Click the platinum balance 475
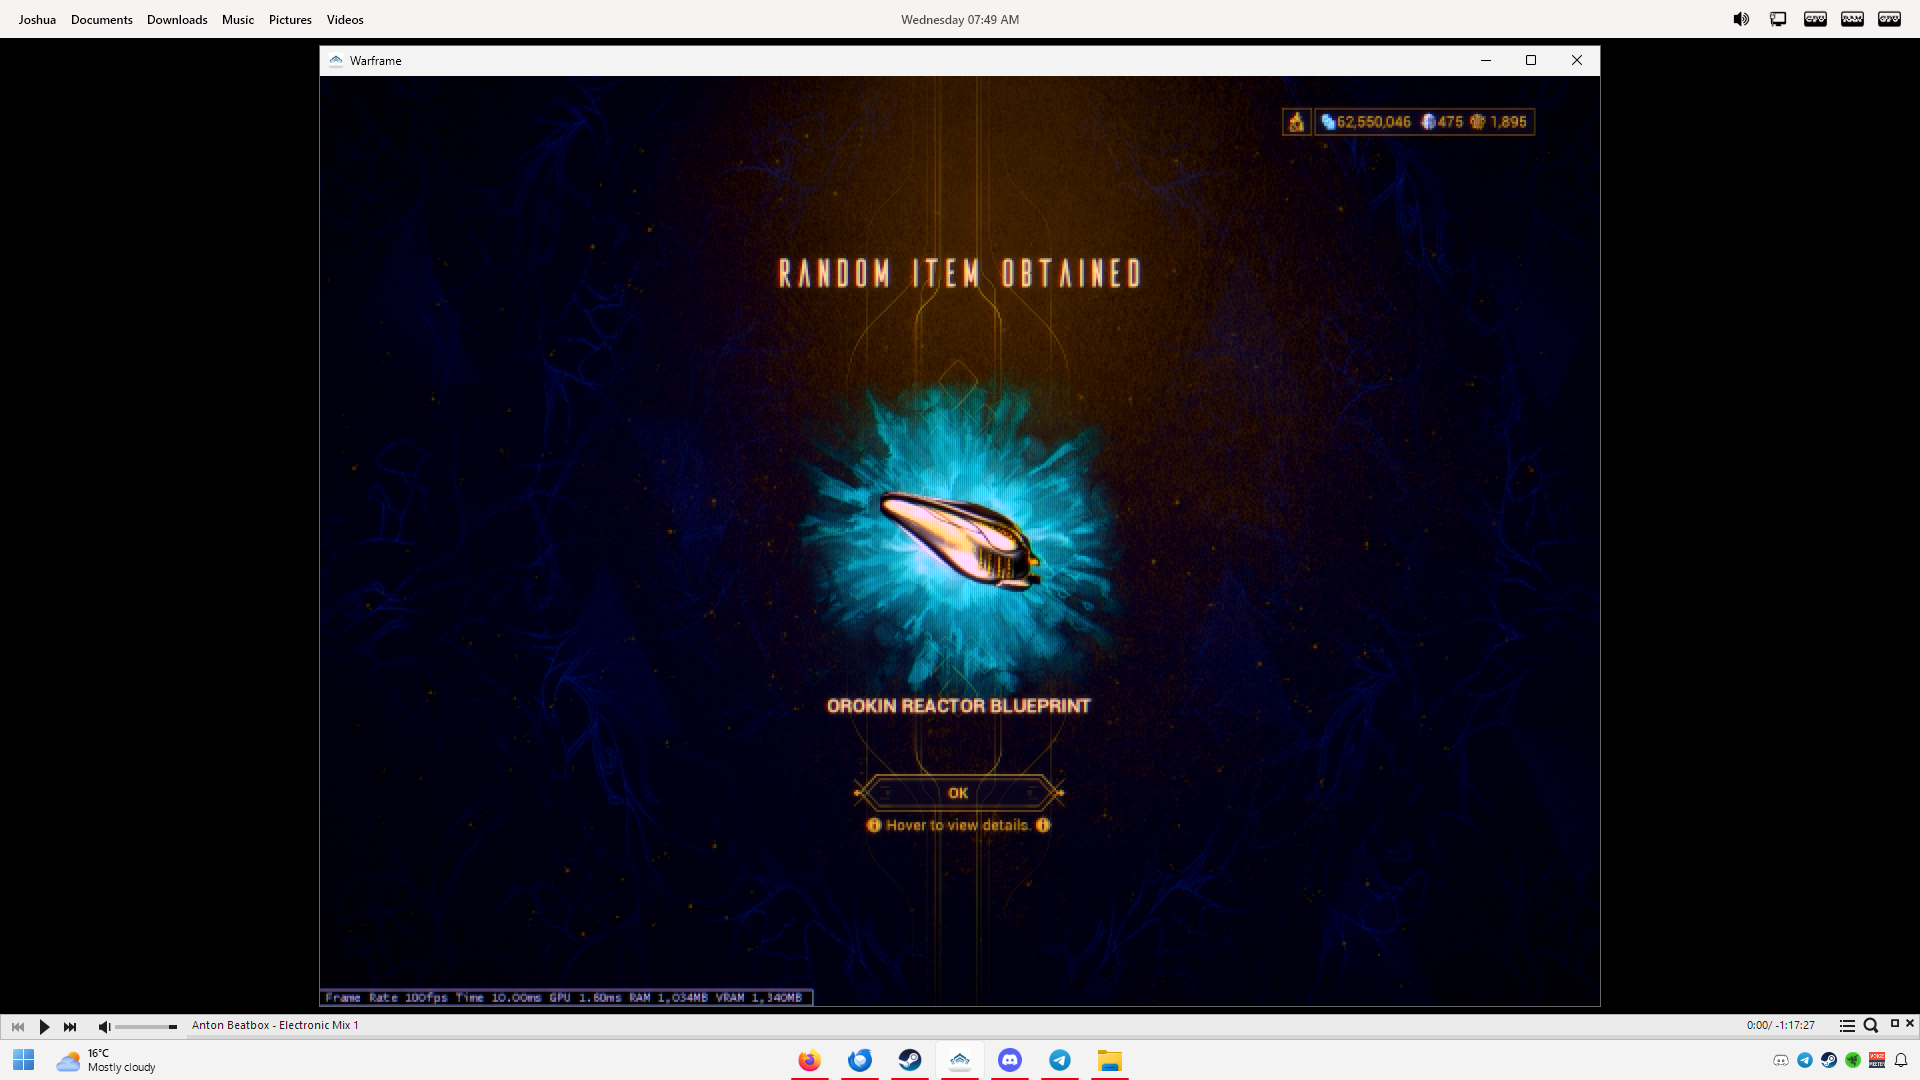This screenshot has height=1080, width=1920. [1442, 122]
